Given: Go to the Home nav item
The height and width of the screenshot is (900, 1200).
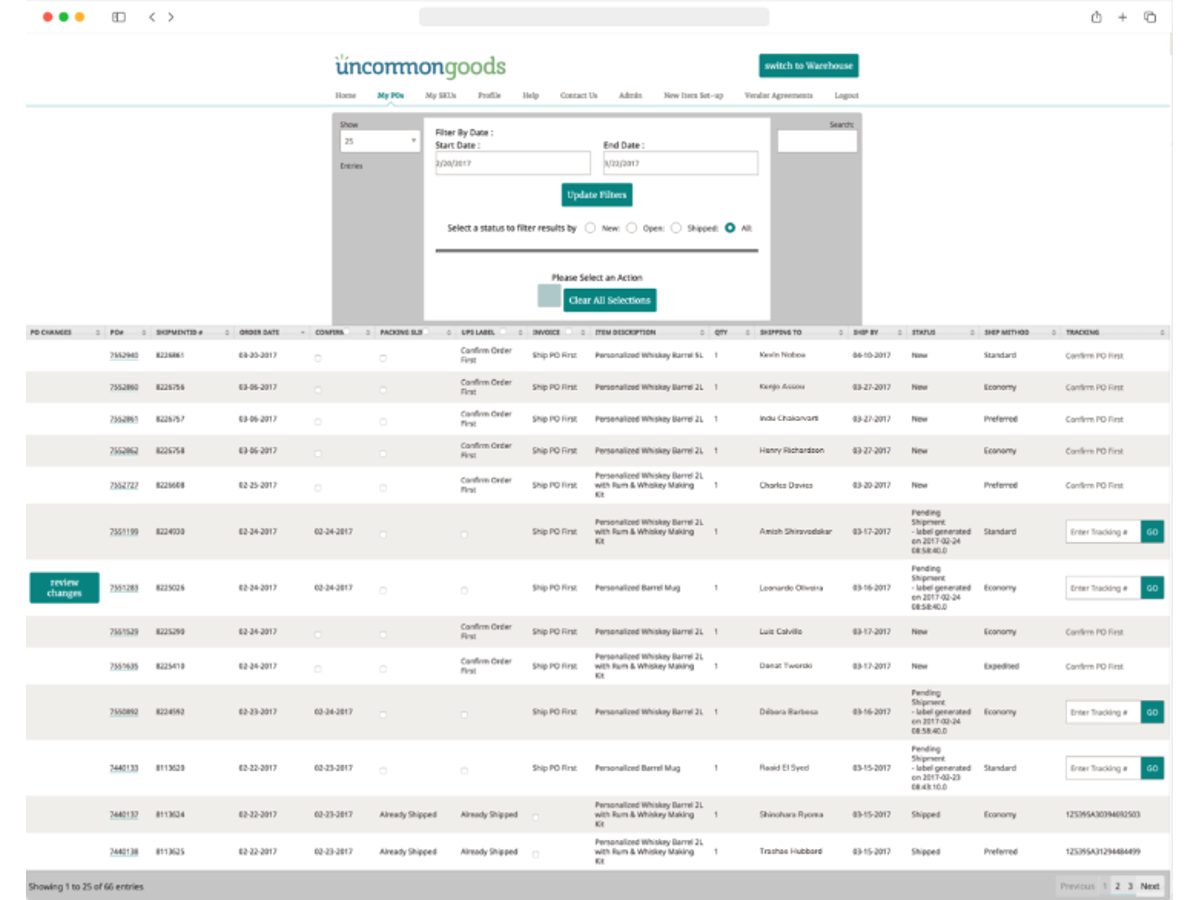Looking at the screenshot, I should coord(345,96).
